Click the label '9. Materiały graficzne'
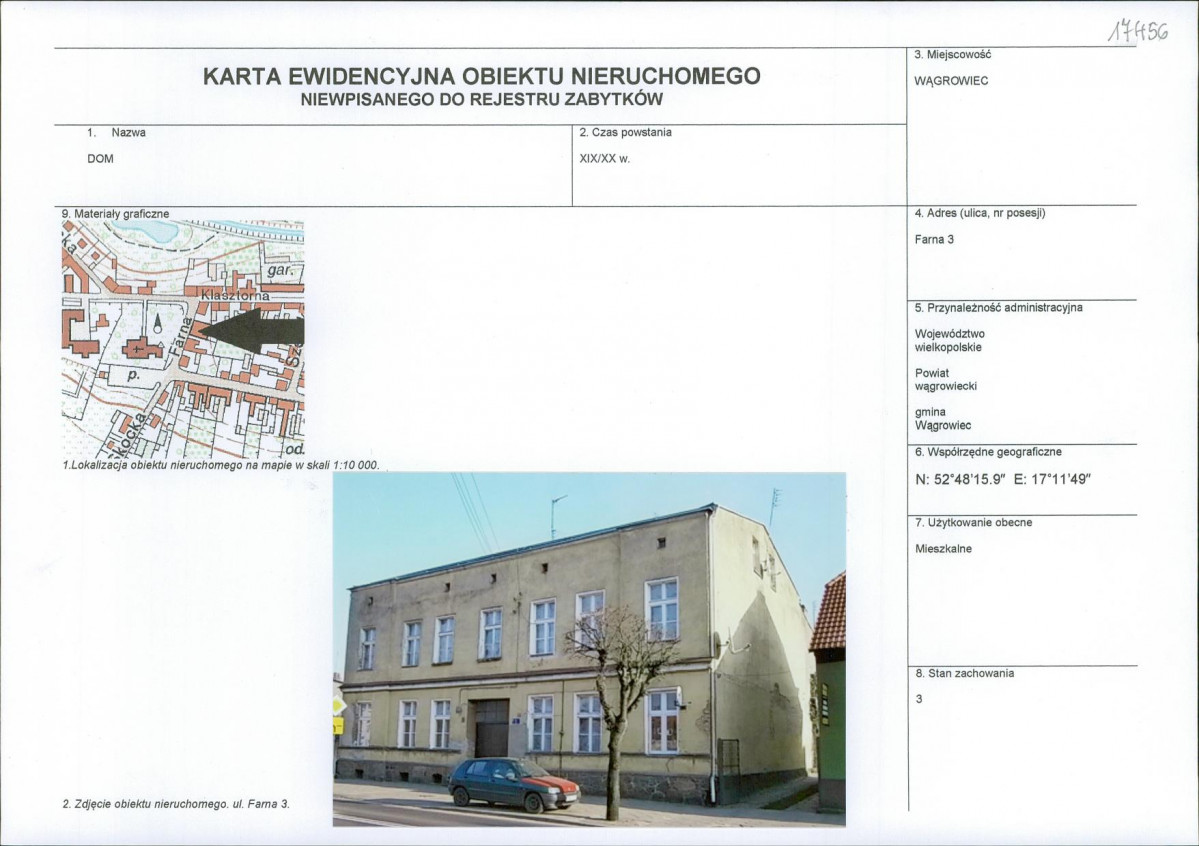Viewport: 1199px width, 846px height. pyautogui.click(x=115, y=214)
